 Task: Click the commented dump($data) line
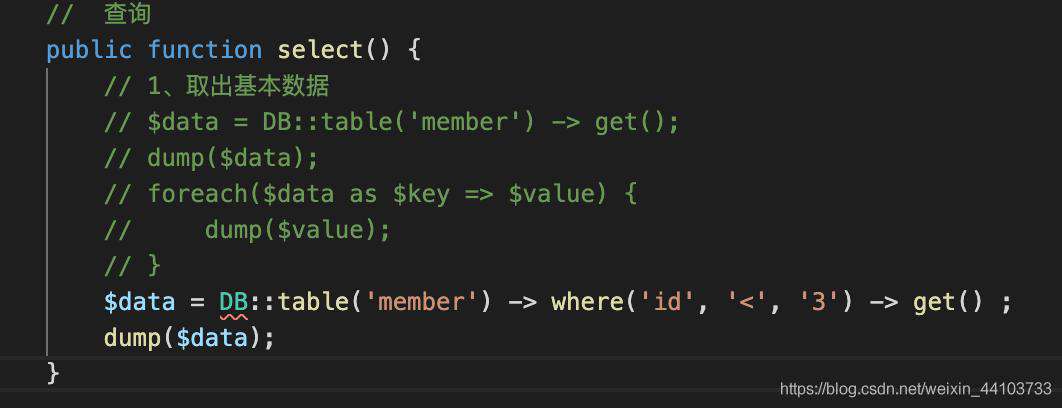(211, 159)
